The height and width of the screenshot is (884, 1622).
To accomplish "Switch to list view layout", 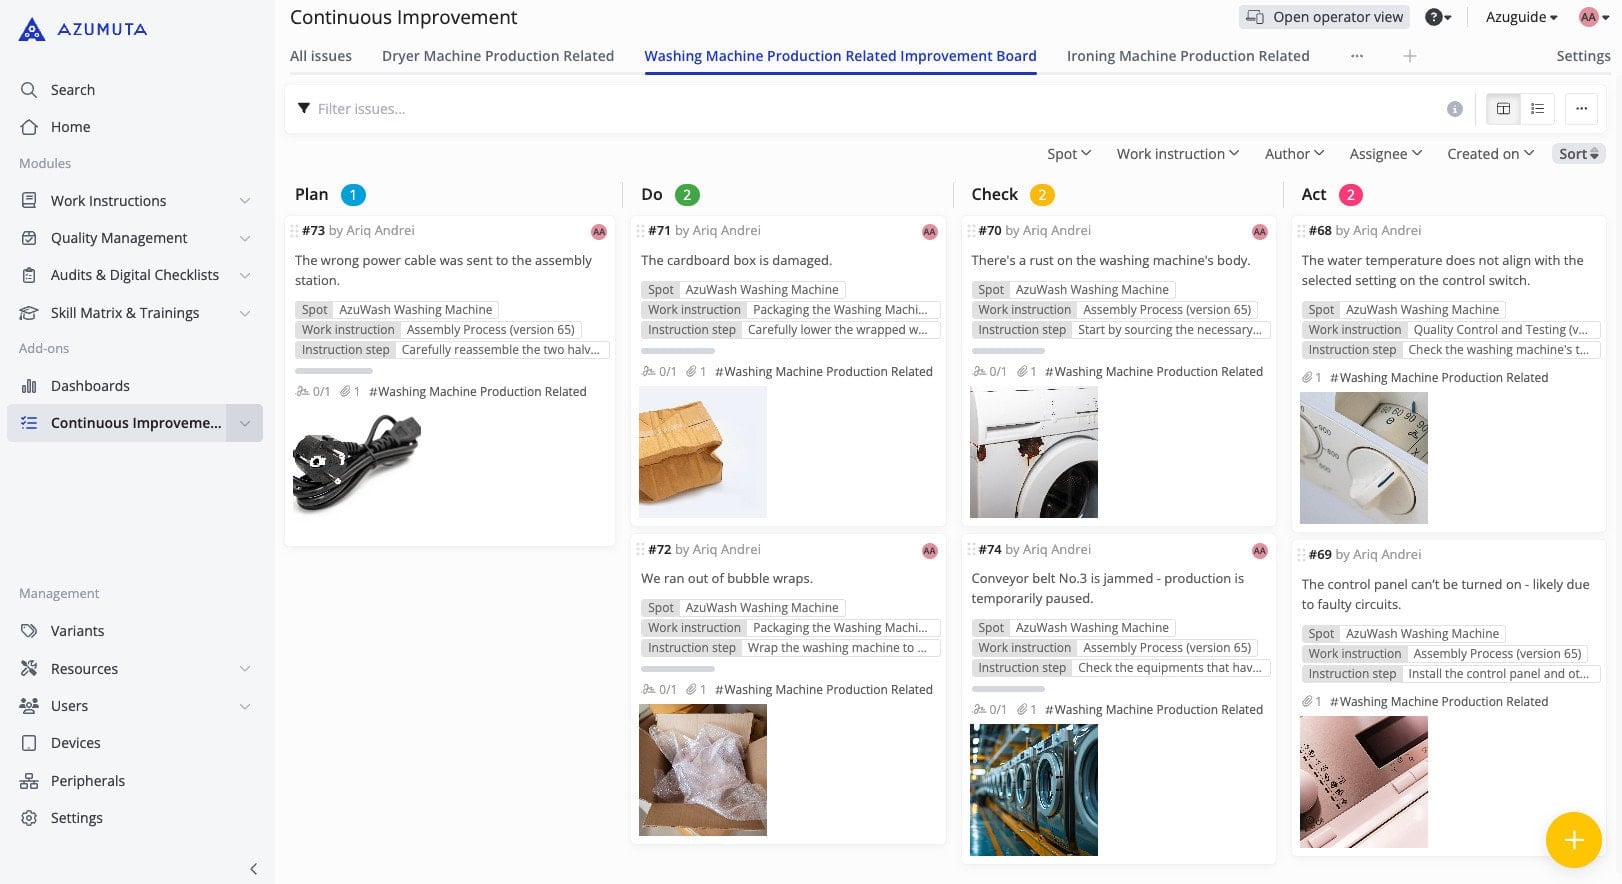I will (1537, 109).
